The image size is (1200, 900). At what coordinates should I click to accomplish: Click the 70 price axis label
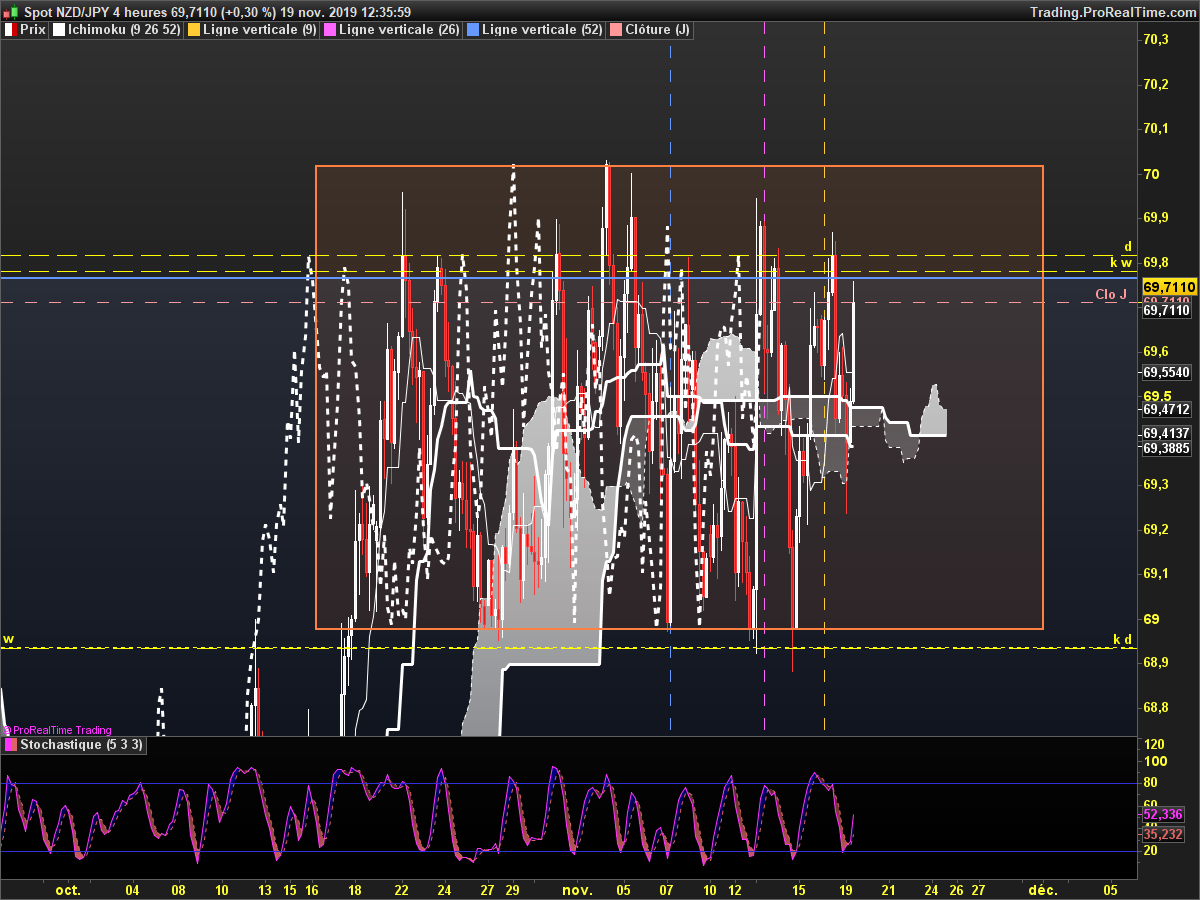point(1151,174)
